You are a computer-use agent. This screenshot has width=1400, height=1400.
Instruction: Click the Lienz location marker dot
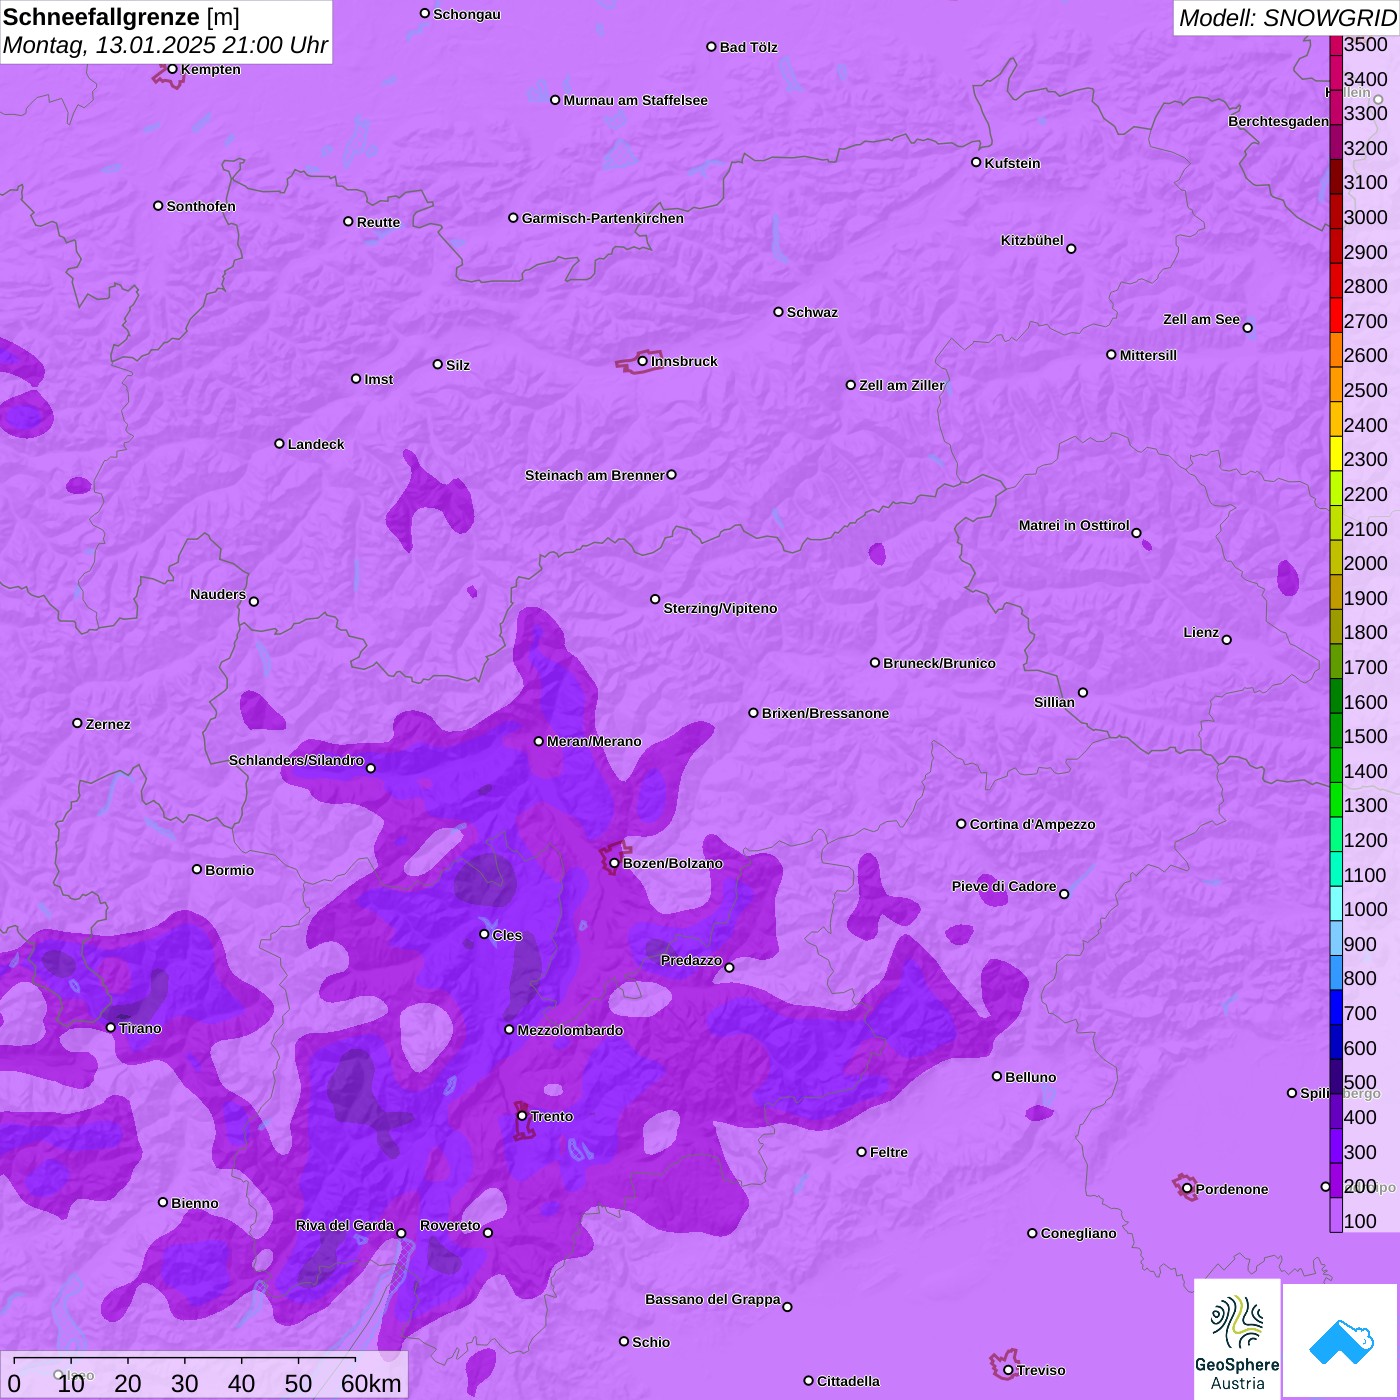pyautogui.click(x=1227, y=640)
